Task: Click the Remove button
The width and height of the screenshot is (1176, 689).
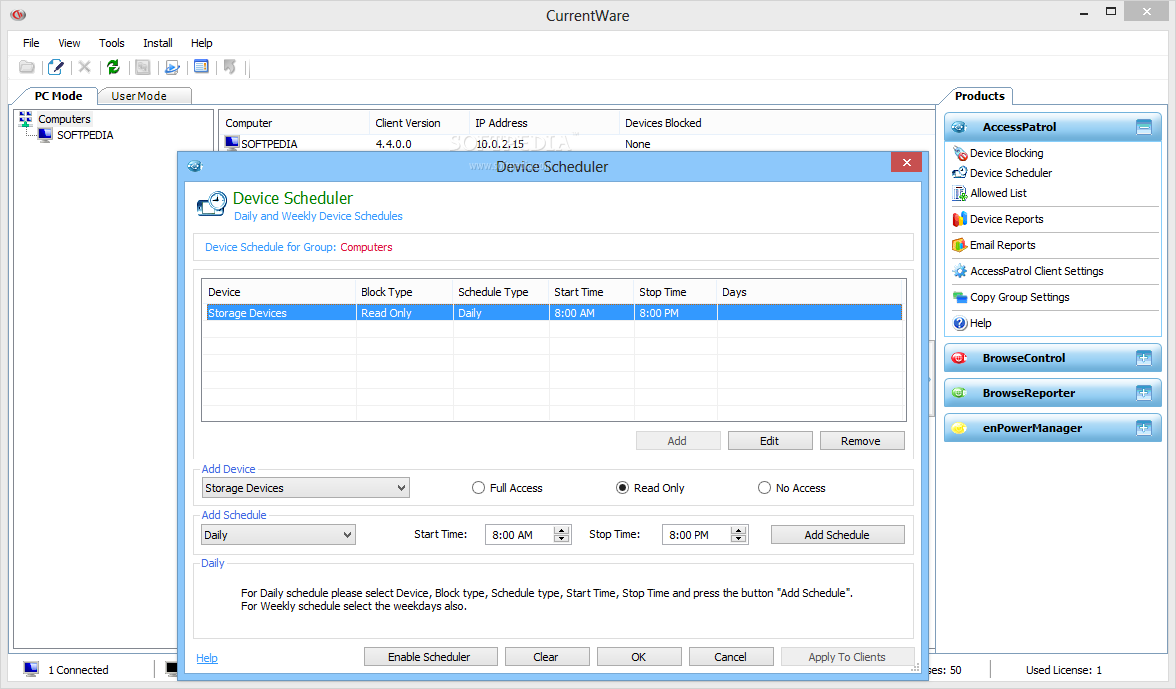Action: (861, 441)
